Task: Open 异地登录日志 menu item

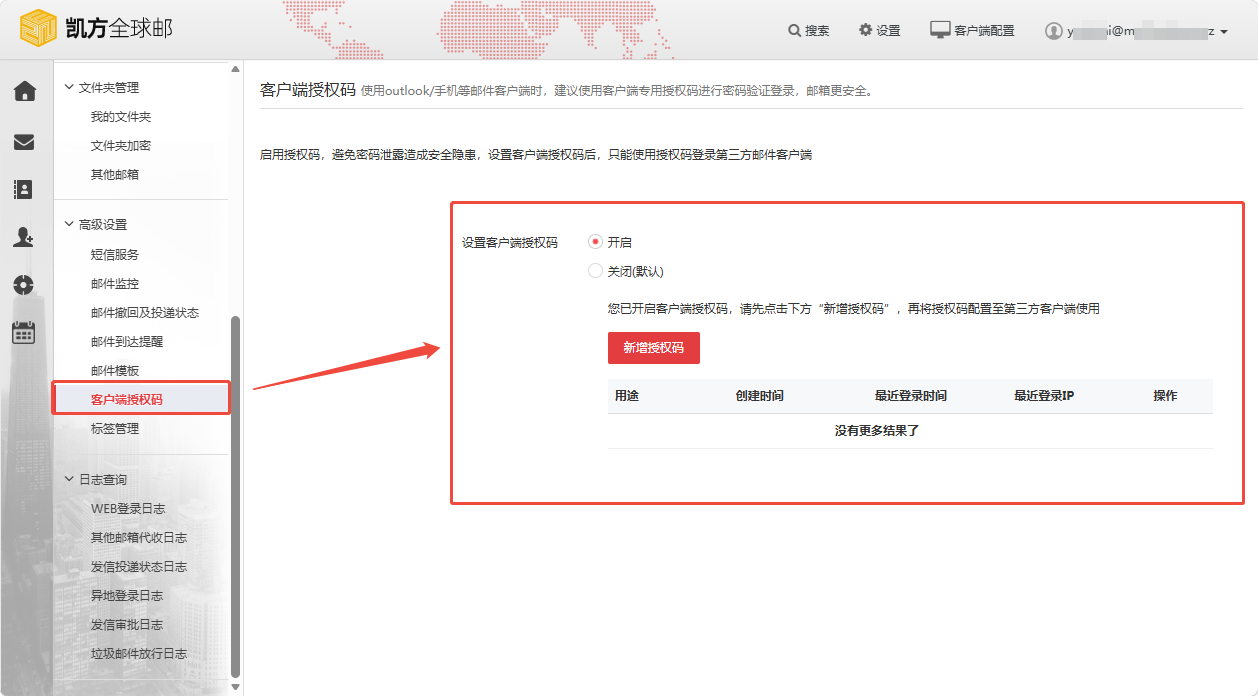Action: (x=127, y=596)
